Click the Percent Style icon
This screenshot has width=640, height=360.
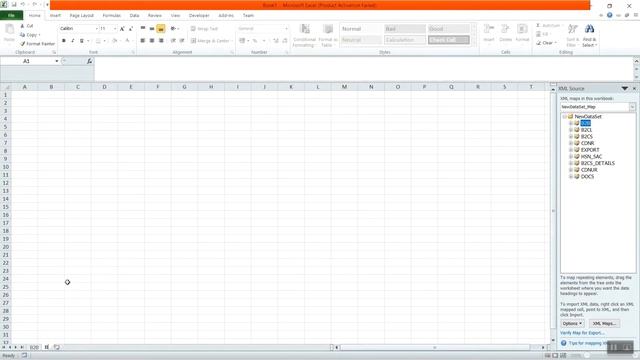255,41
